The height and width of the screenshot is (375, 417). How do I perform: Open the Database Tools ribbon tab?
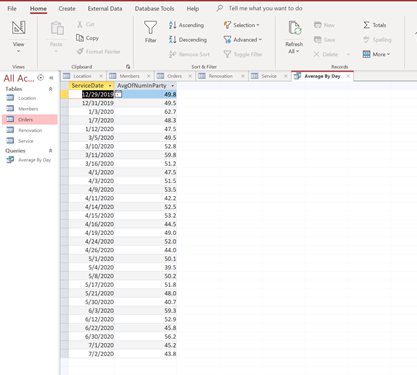pyautogui.click(x=154, y=9)
